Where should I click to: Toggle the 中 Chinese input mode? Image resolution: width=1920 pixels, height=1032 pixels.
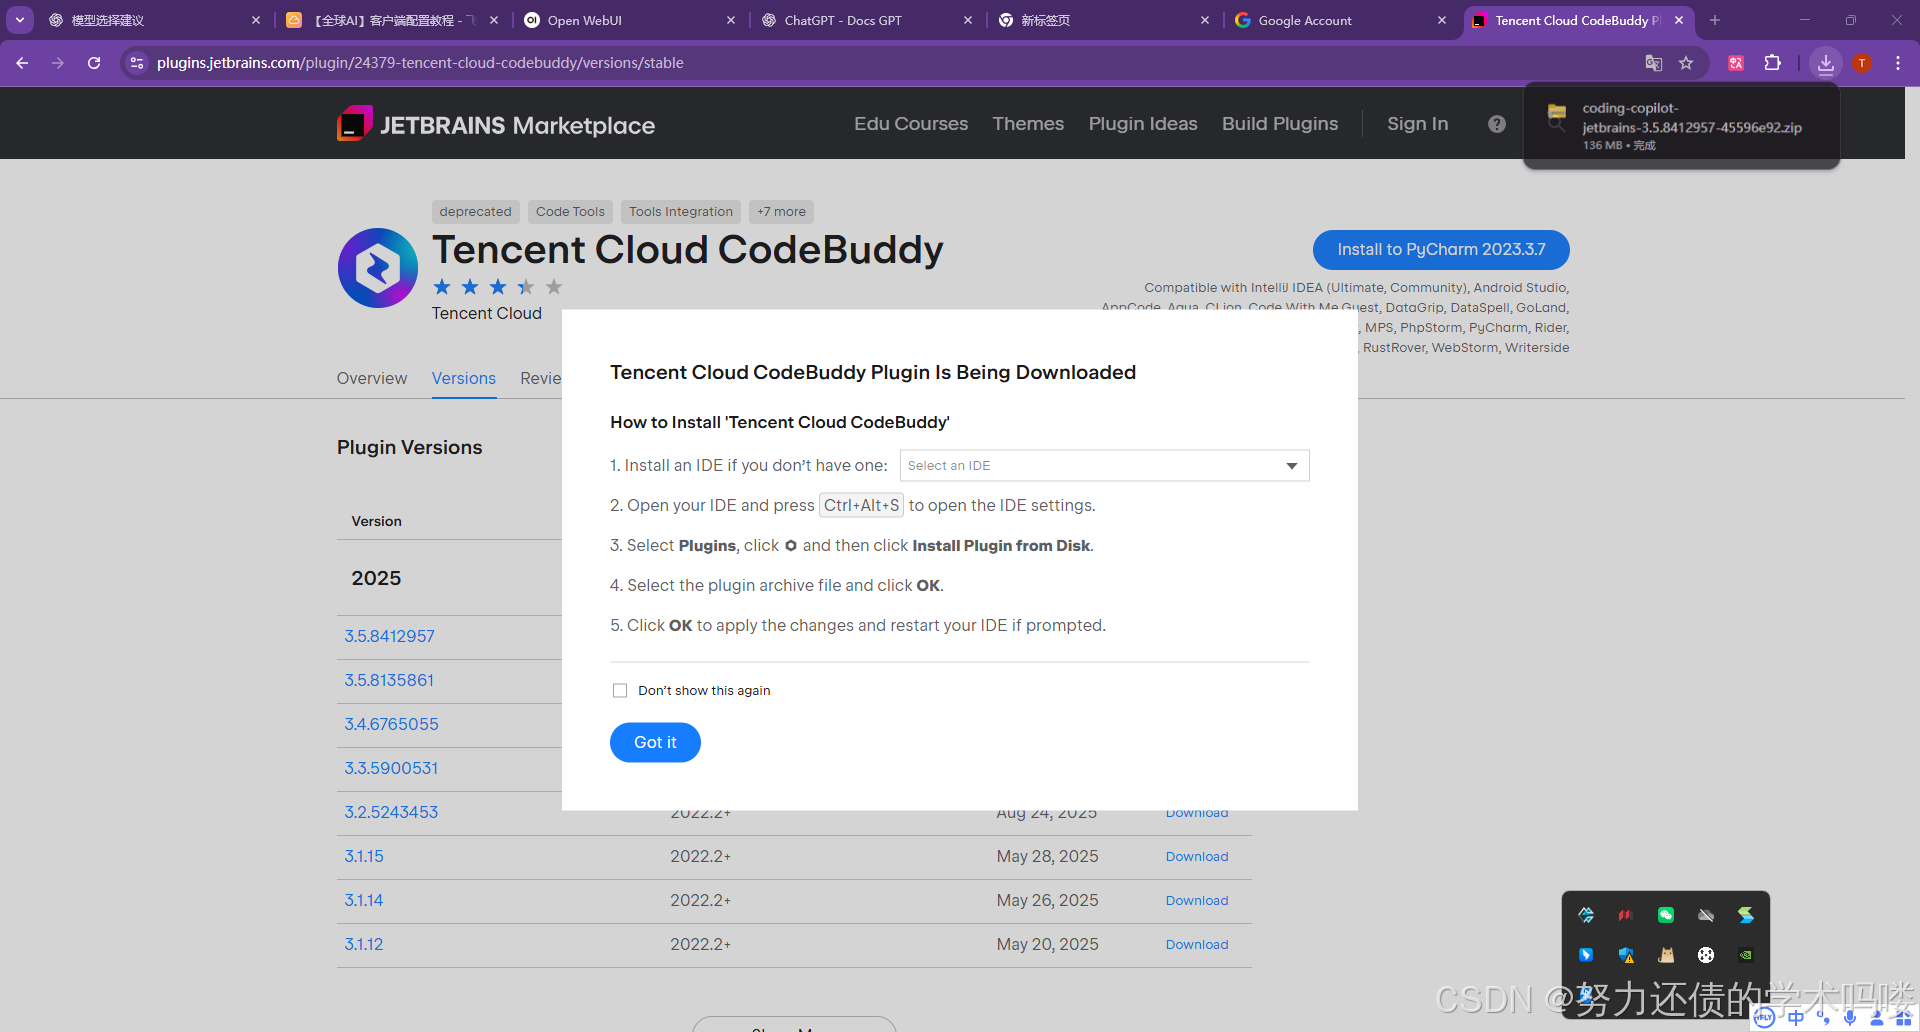[x=1797, y=1018]
